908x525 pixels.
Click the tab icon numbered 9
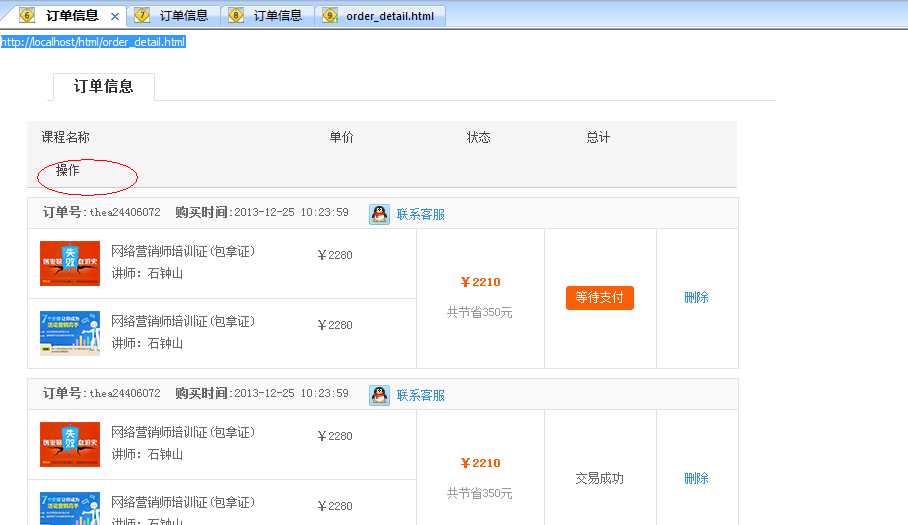[329, 16]
